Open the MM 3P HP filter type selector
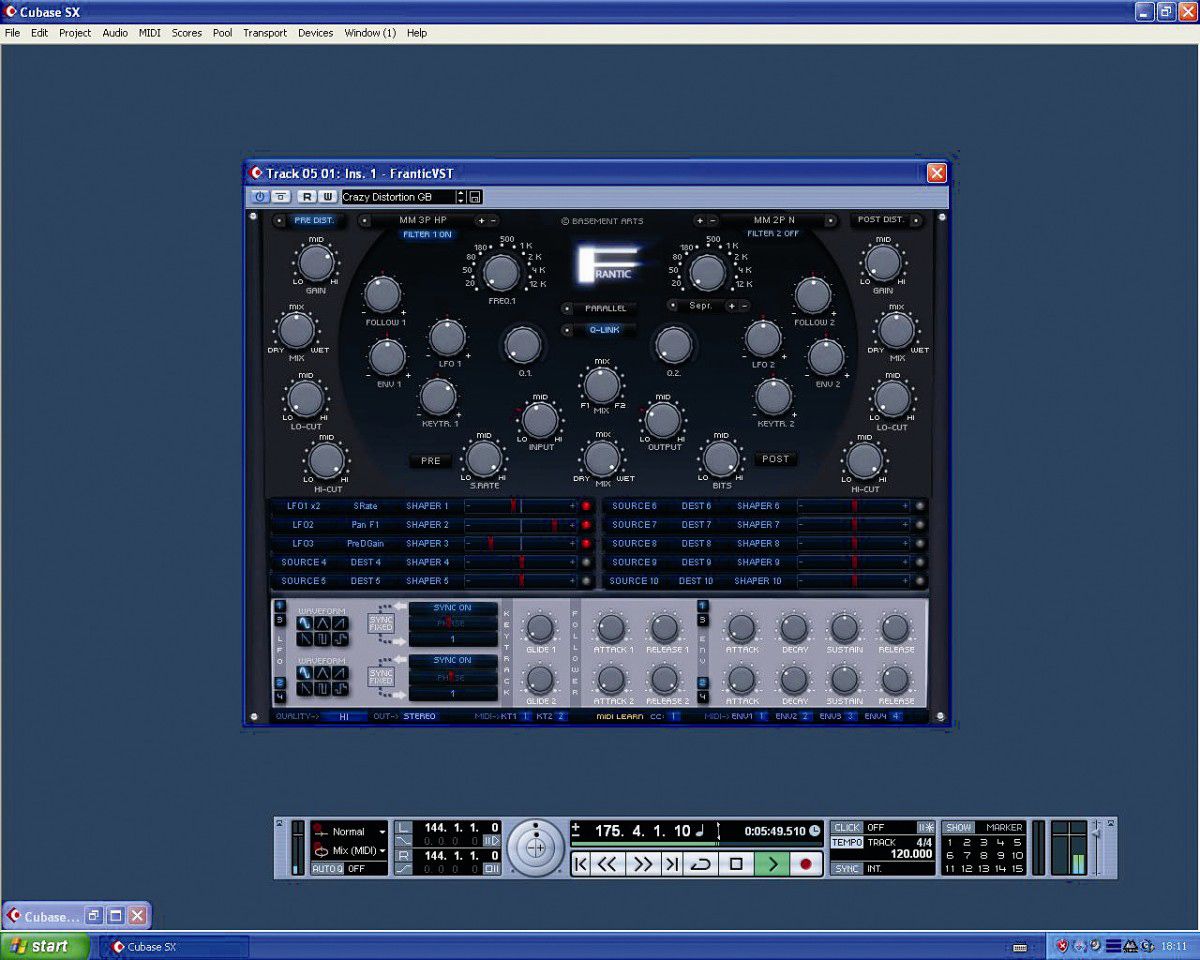Viewport: 1200px width, 960px height. 422,220
